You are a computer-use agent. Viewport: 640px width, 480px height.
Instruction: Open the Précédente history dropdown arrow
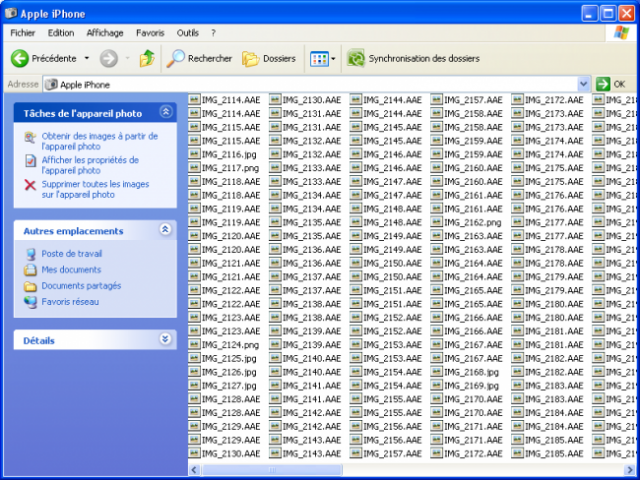click(87, 59)
